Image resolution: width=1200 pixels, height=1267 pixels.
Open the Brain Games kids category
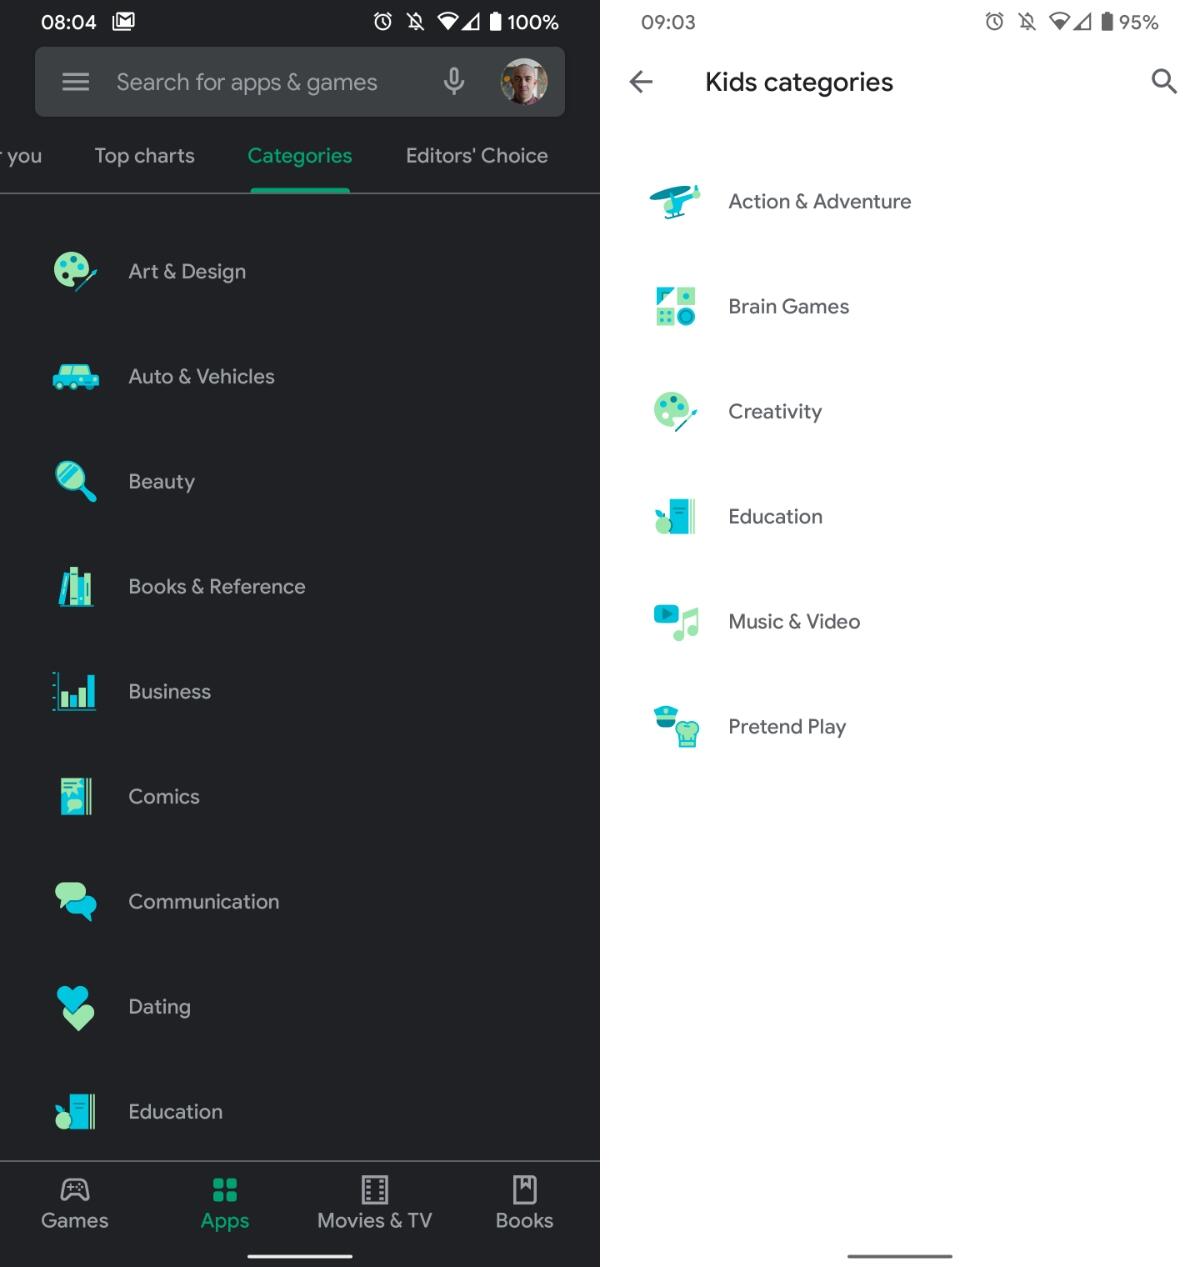(x=788, y=307)
